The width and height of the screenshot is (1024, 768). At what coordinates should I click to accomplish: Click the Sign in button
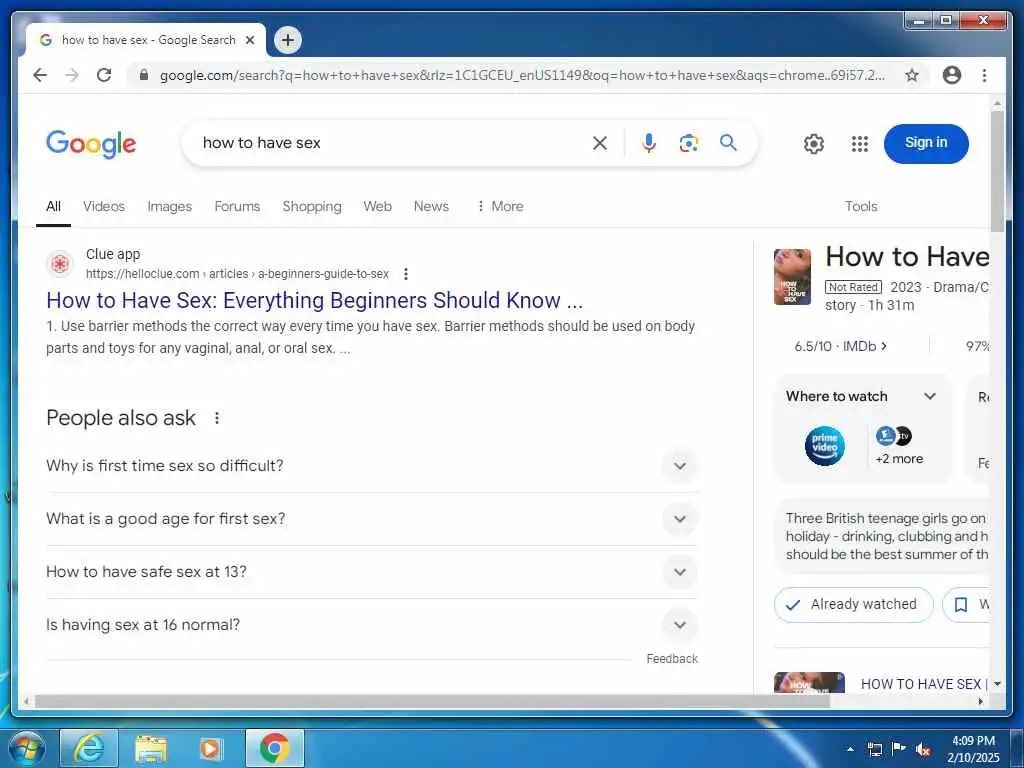926,144
